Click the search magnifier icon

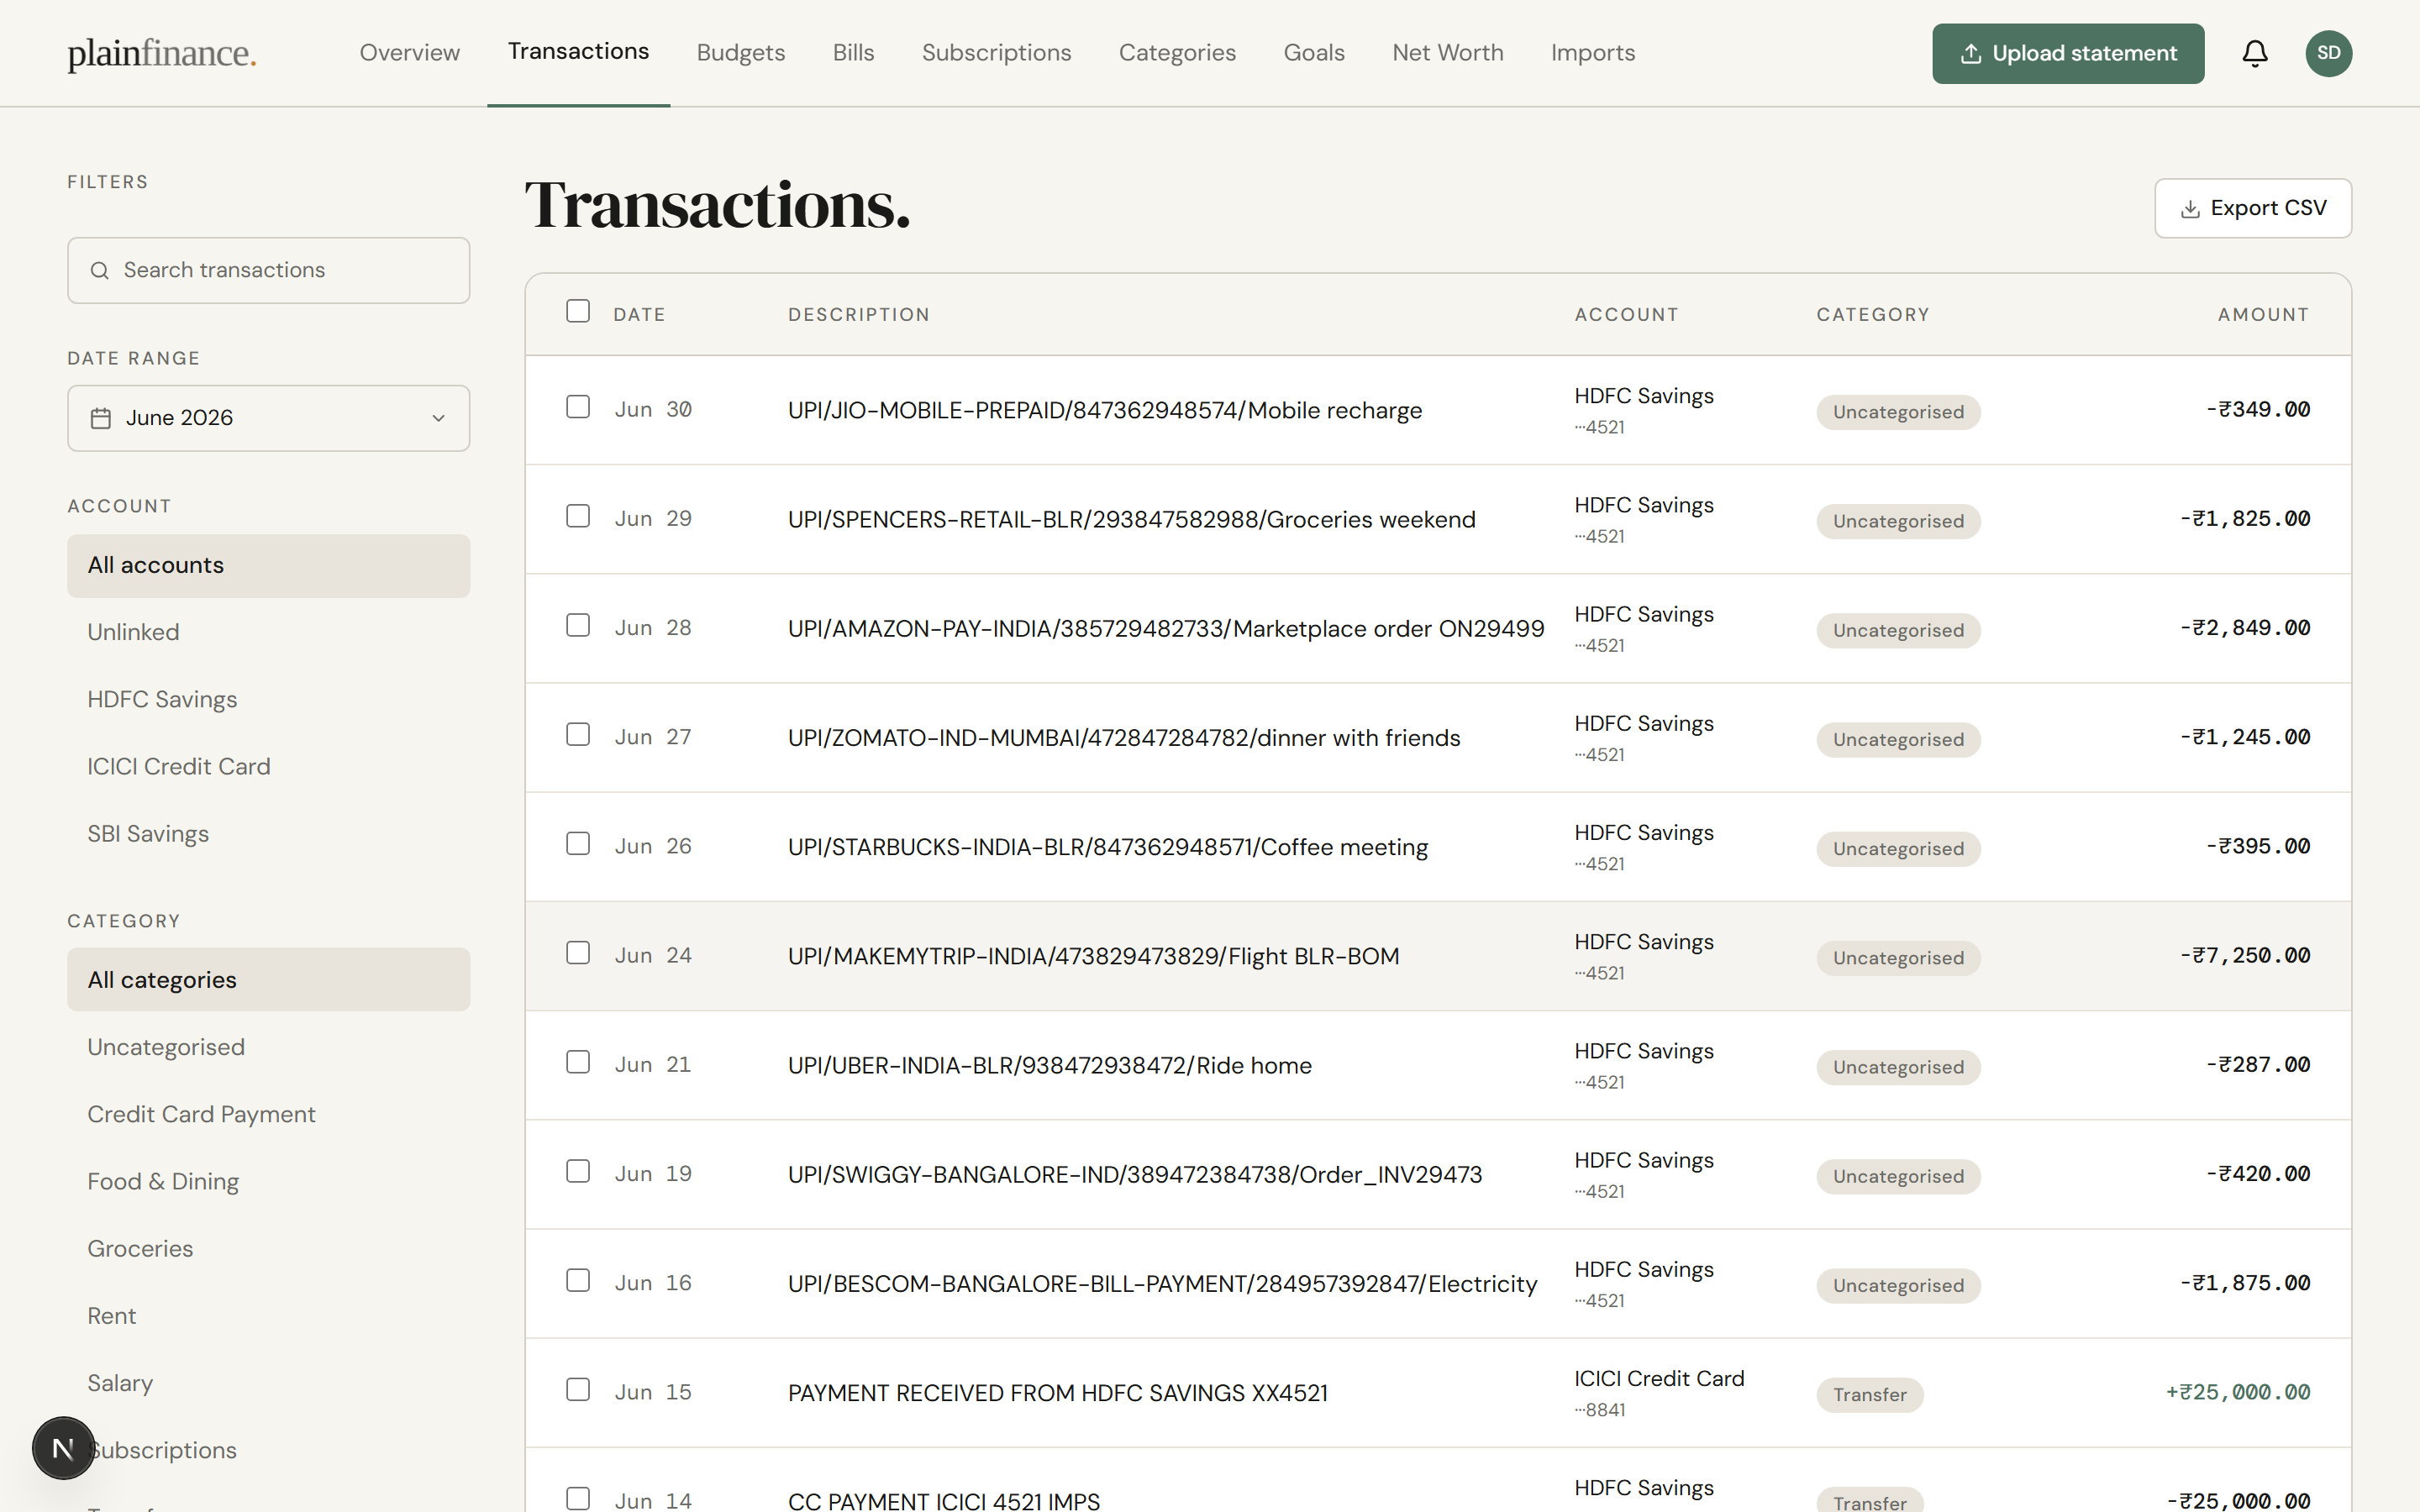pos(99,270)
